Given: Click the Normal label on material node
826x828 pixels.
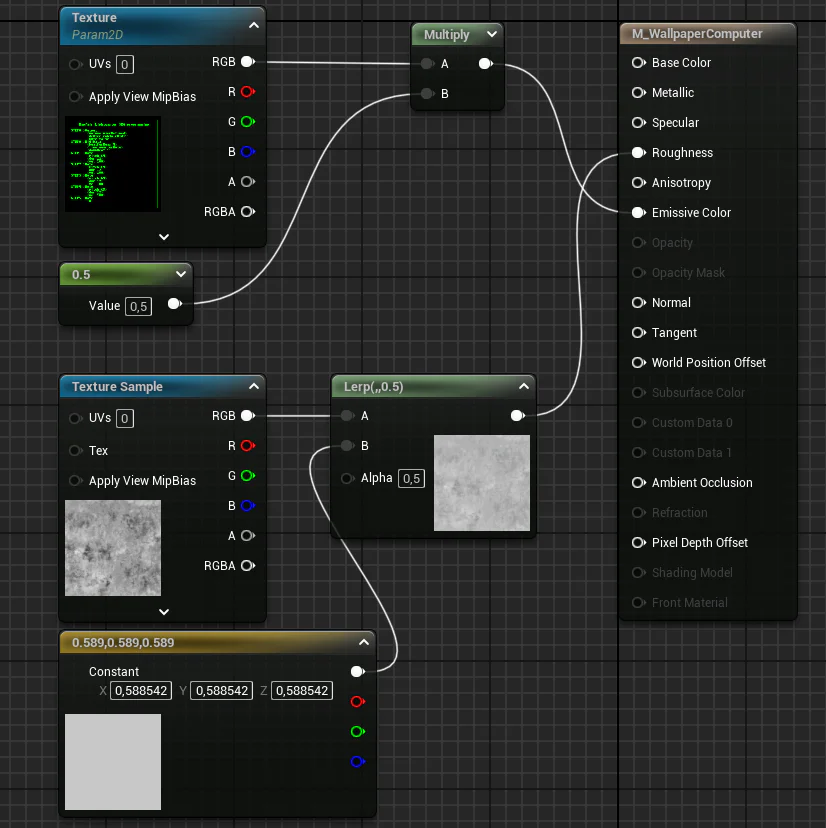Looking at the screenshot, I should [671, 303].
